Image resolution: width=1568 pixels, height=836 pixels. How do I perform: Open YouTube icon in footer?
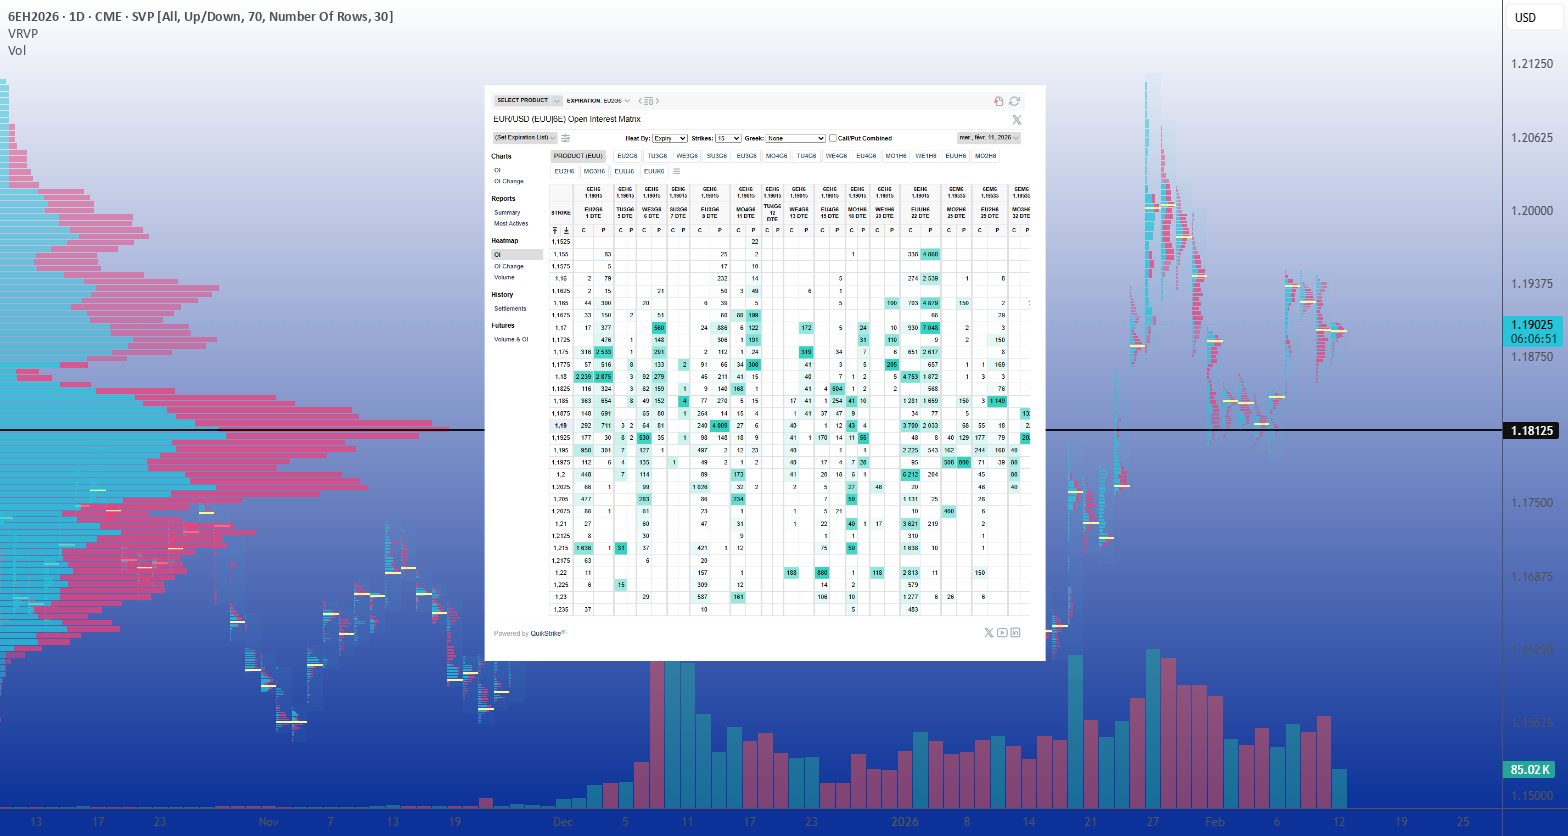click(x=1002, y=632)
